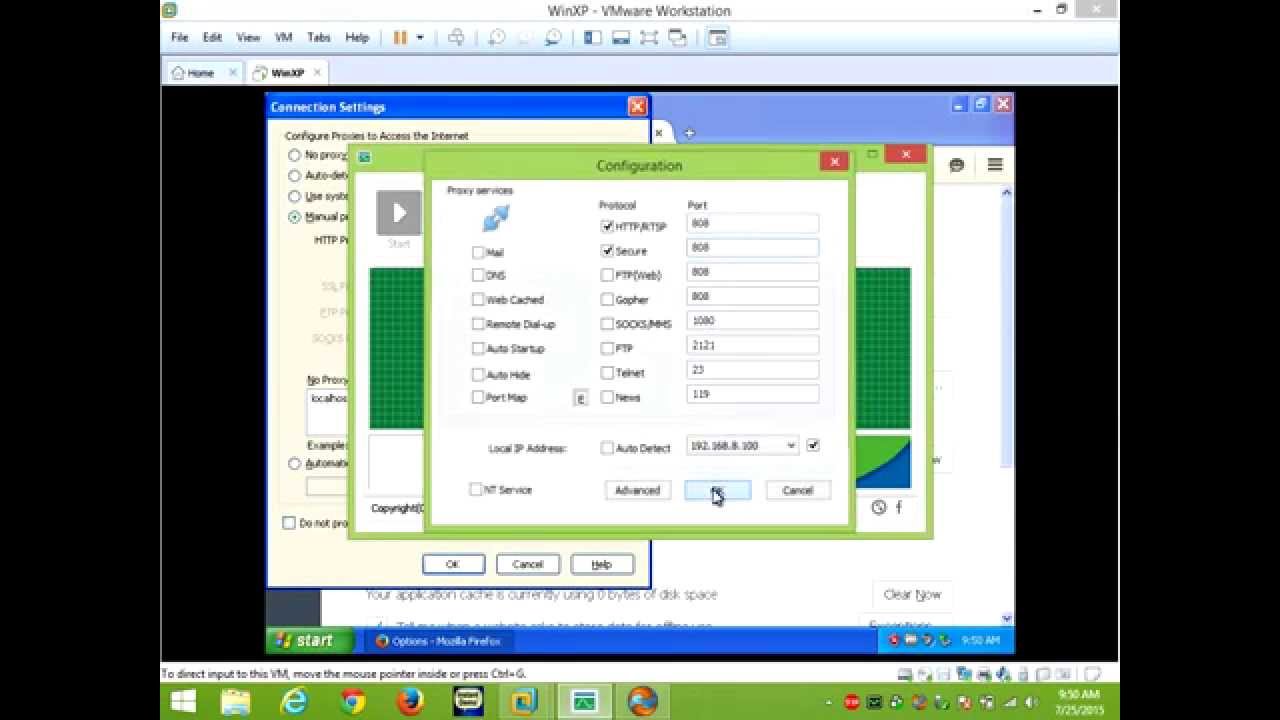This screenshot has width=1280, height=720.
Task: Click the Options - Mozilla Firefox taskbar item
Action: coord(439,641)
